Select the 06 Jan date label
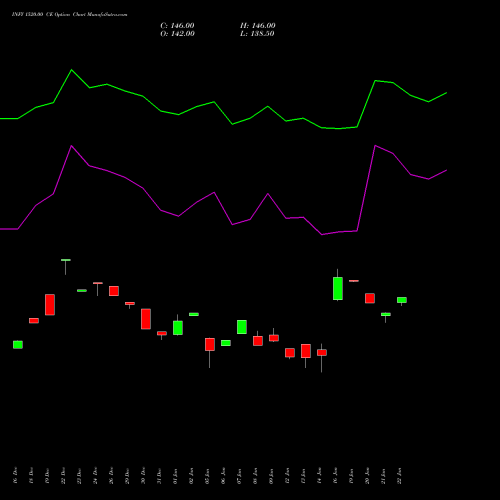Viewport: 500px width, 500px height. (x=223, y=476)
